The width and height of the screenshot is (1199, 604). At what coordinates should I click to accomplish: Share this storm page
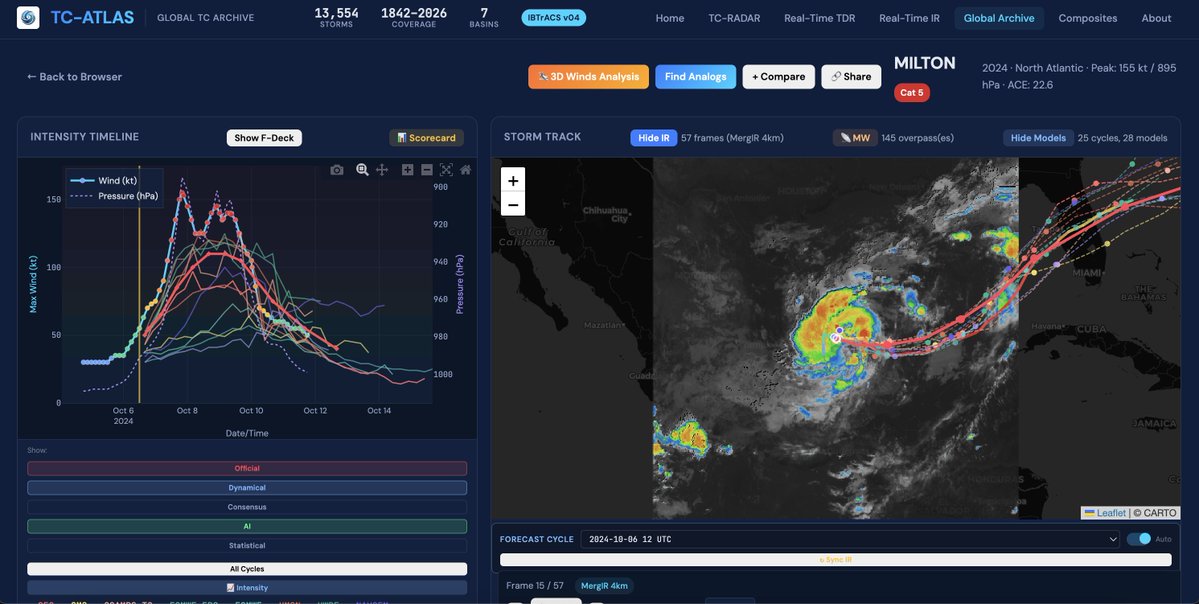[x=851, y=76]
